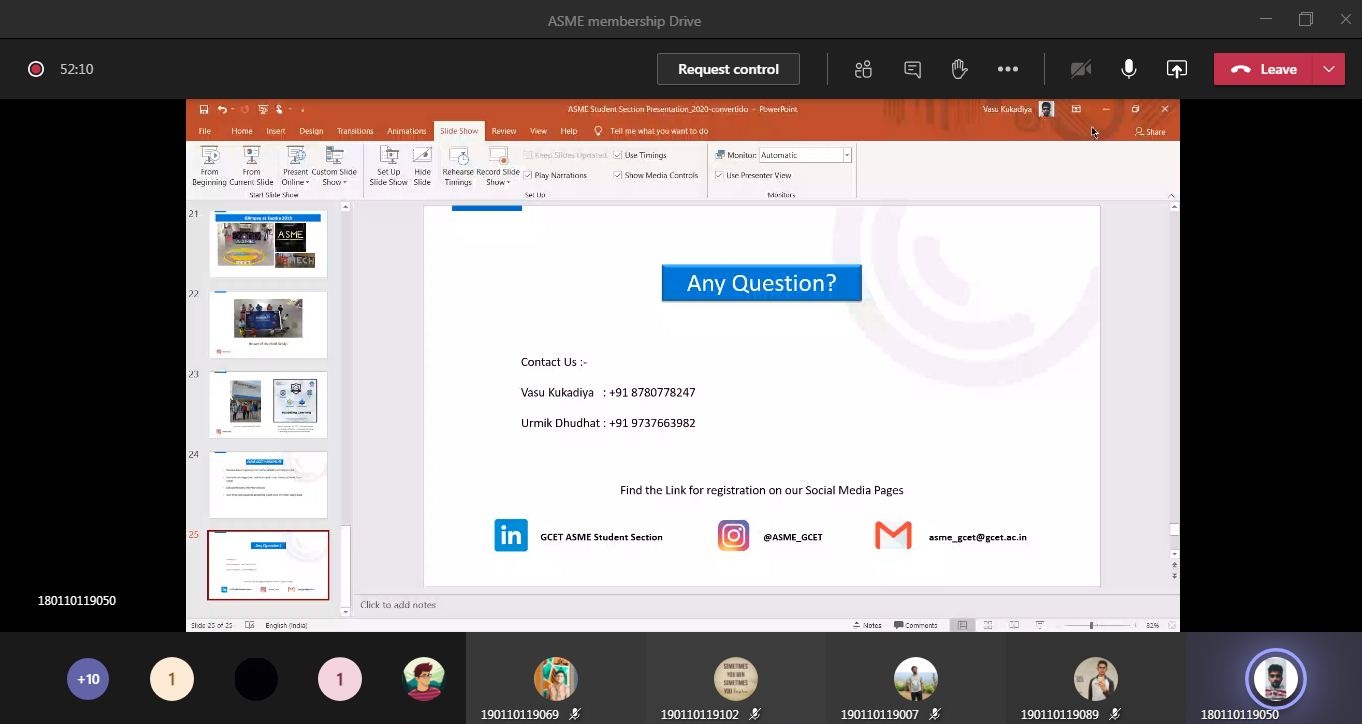The image size is (1362, 724).
Task: Start Slide Show from status bar
Action: tap(1040, 625)
